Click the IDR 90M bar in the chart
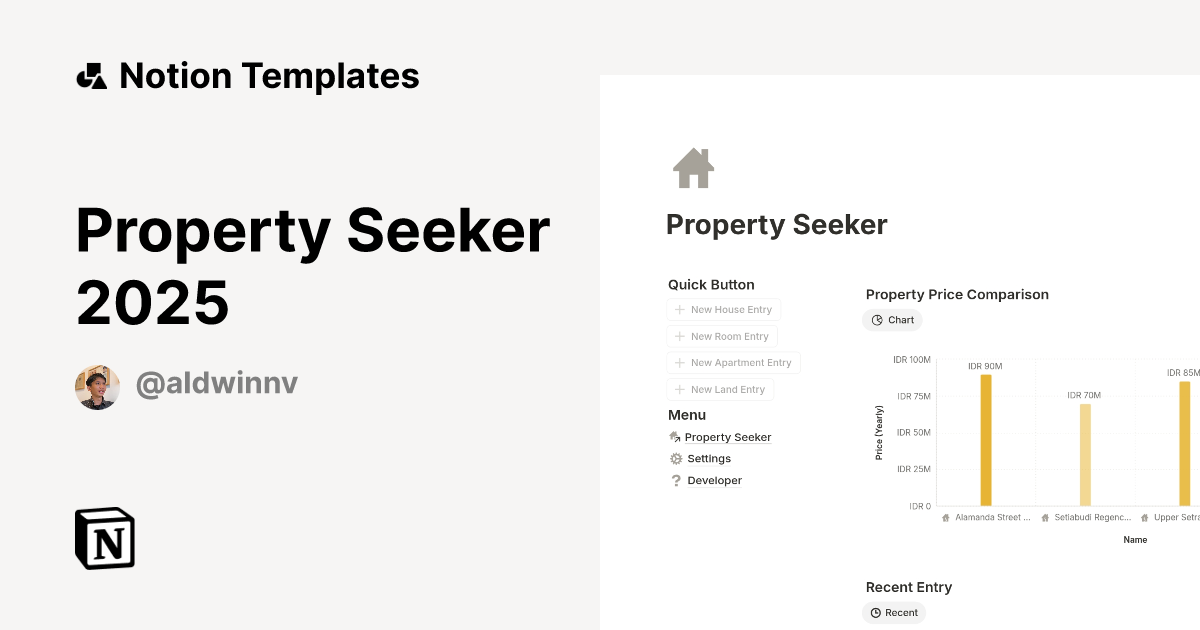 click(985, 440)
